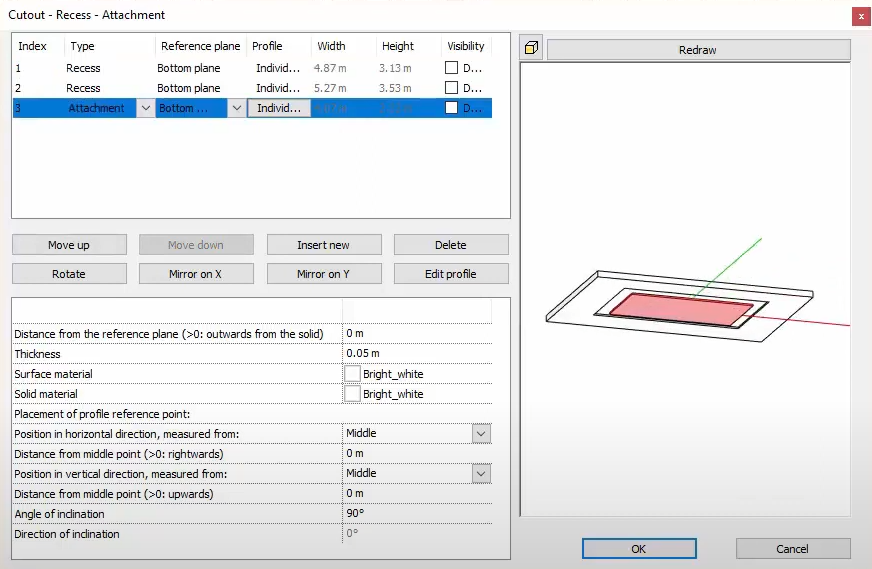Toggle visibility checkbox for row 2

pyautogui.click(x=452, y=88)
